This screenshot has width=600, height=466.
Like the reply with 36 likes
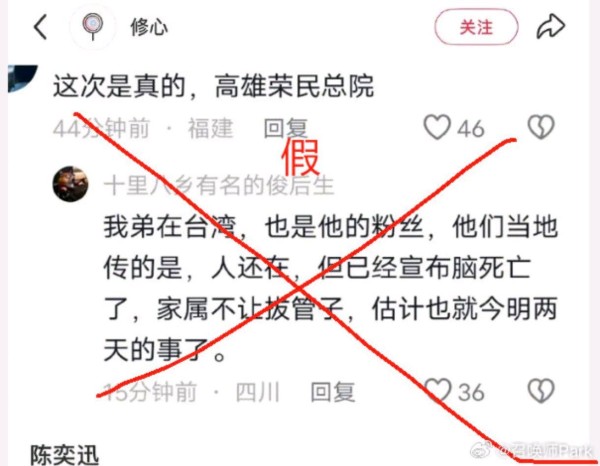(438, 391)
